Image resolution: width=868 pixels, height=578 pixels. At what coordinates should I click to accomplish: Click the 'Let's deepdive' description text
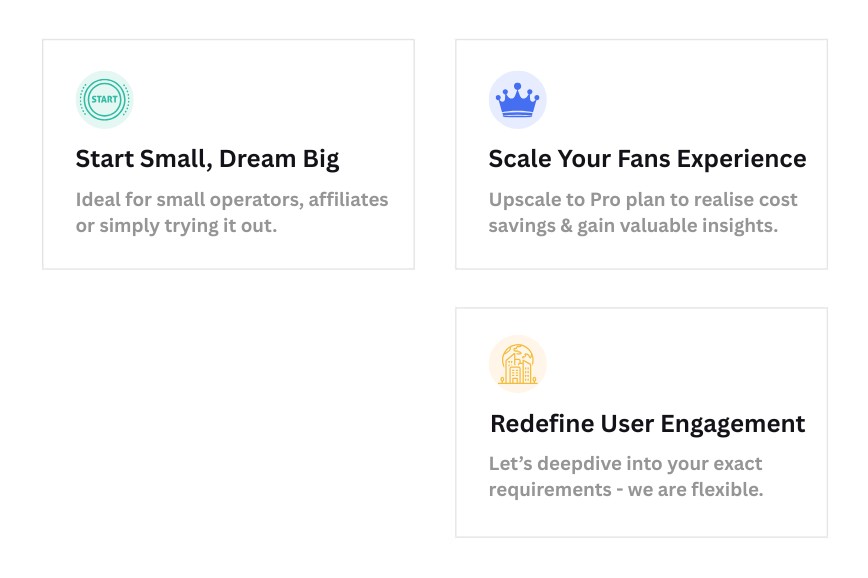[625, 477]
